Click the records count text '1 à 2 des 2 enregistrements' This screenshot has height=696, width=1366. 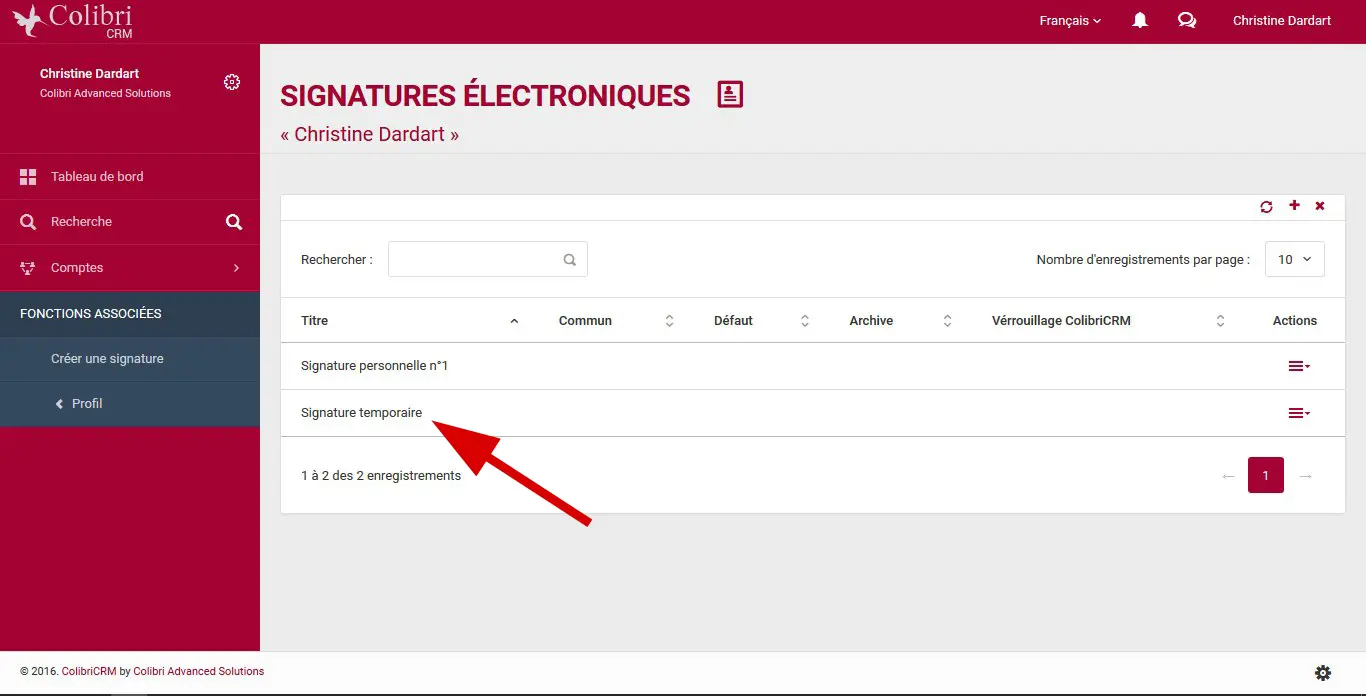[x=381, y=476]
